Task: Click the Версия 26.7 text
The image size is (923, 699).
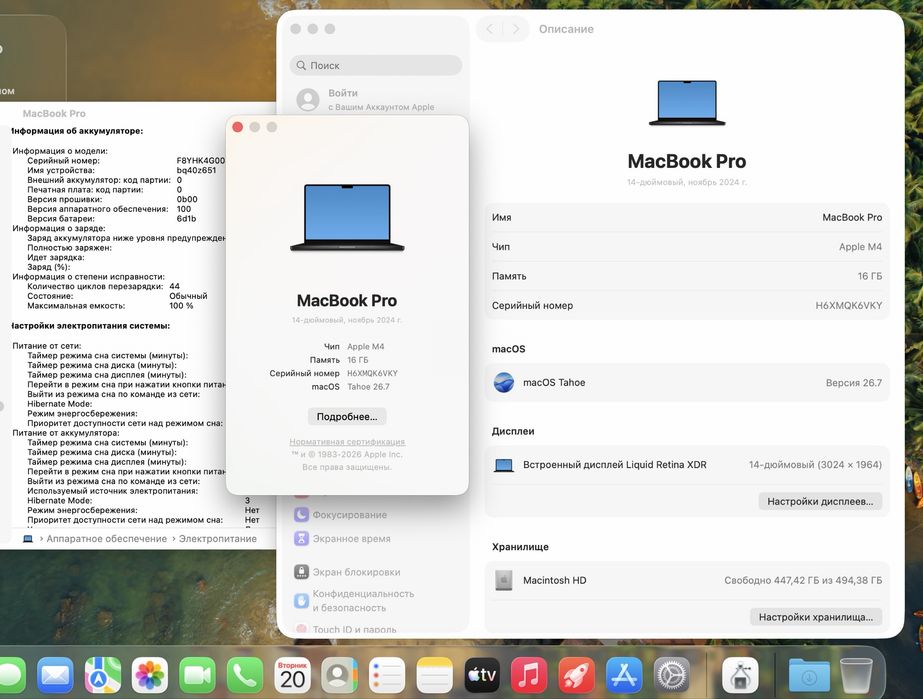Action: [854, 383]
